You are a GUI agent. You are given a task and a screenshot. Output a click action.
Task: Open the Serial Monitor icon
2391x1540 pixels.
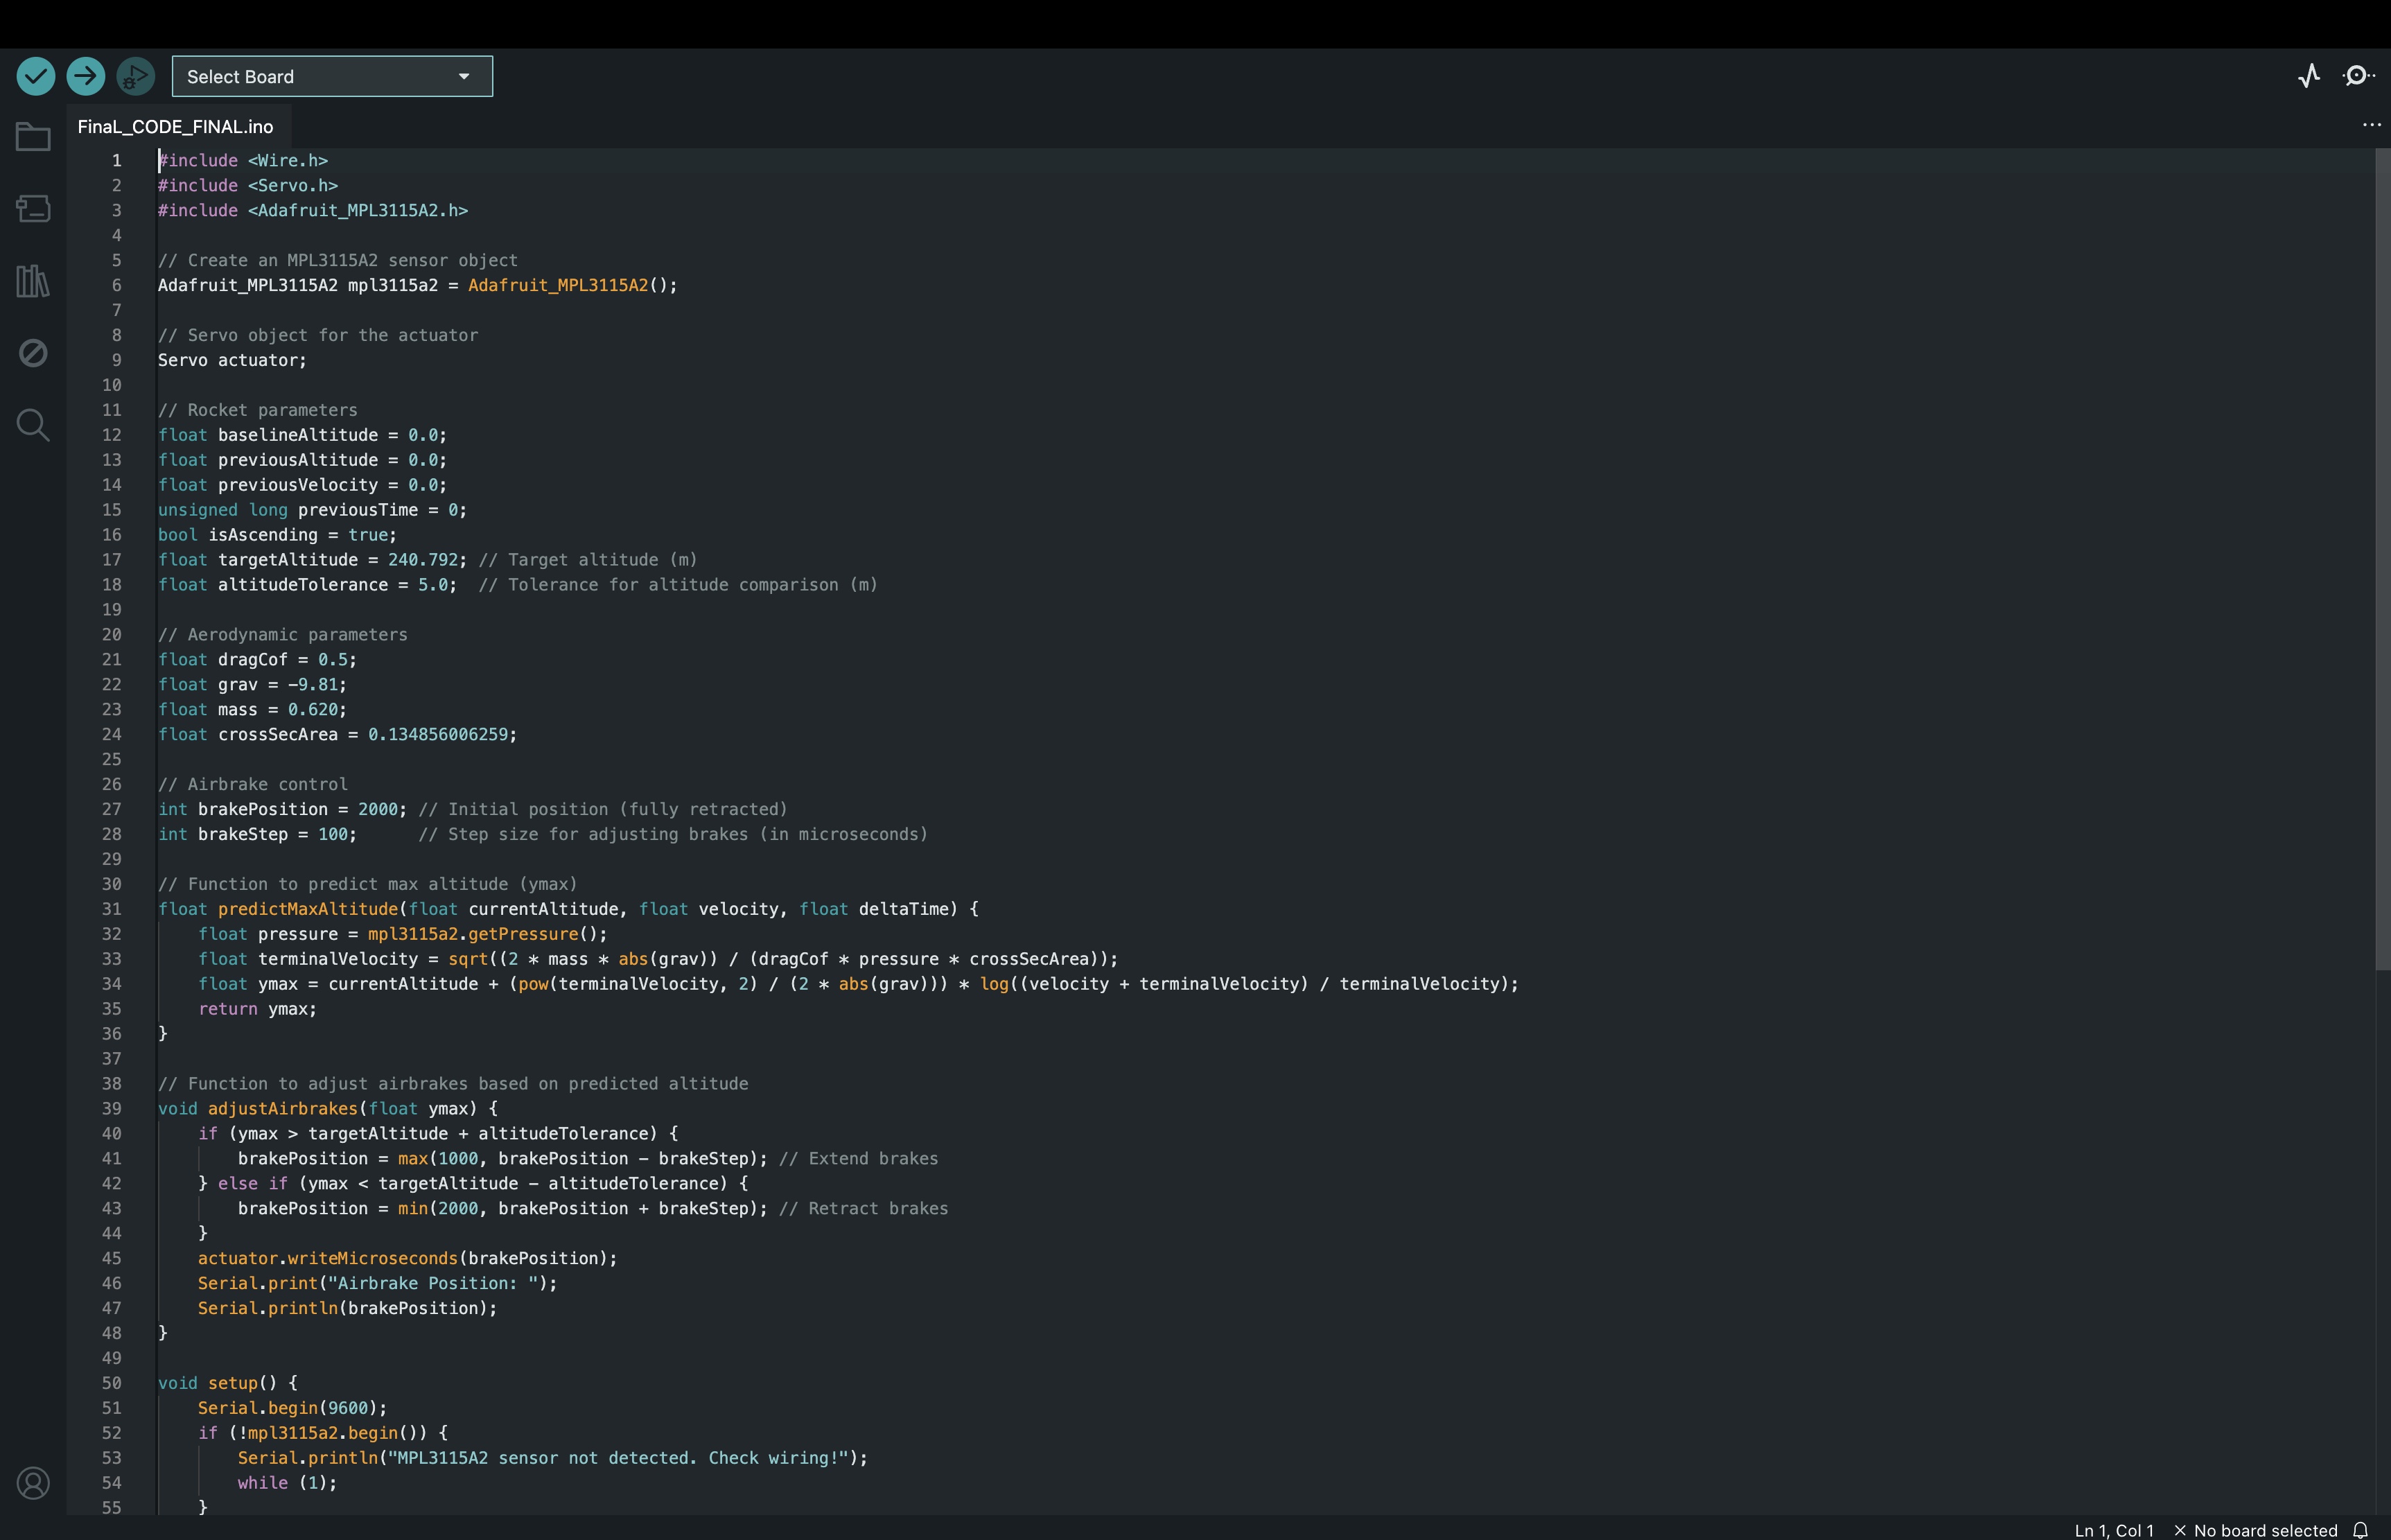click(x=2358, y=76)
